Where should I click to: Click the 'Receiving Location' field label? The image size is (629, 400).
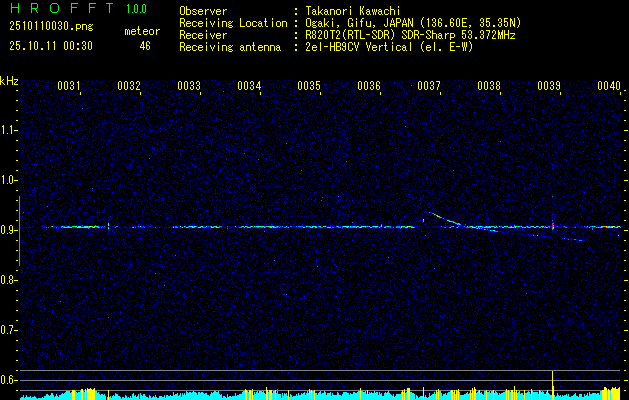[x=233, y=23]
